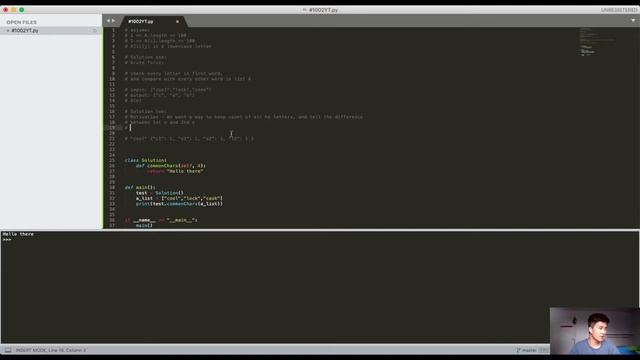Click the 'def main():' line

pos(140,187)
